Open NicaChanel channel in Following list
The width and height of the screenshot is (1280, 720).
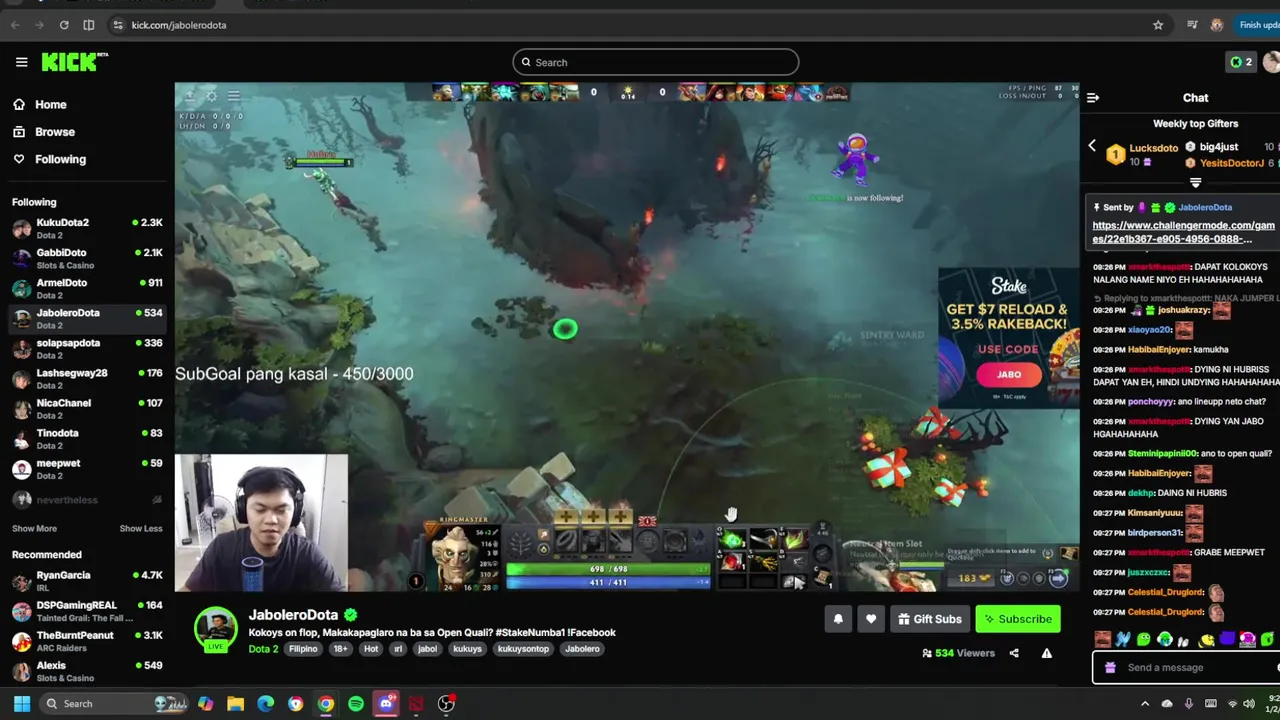click(x=87, y=408)
